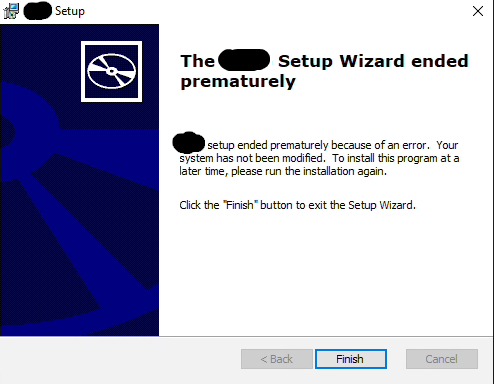
Task: Click the please run the installation again line
Action: [309, 171]
